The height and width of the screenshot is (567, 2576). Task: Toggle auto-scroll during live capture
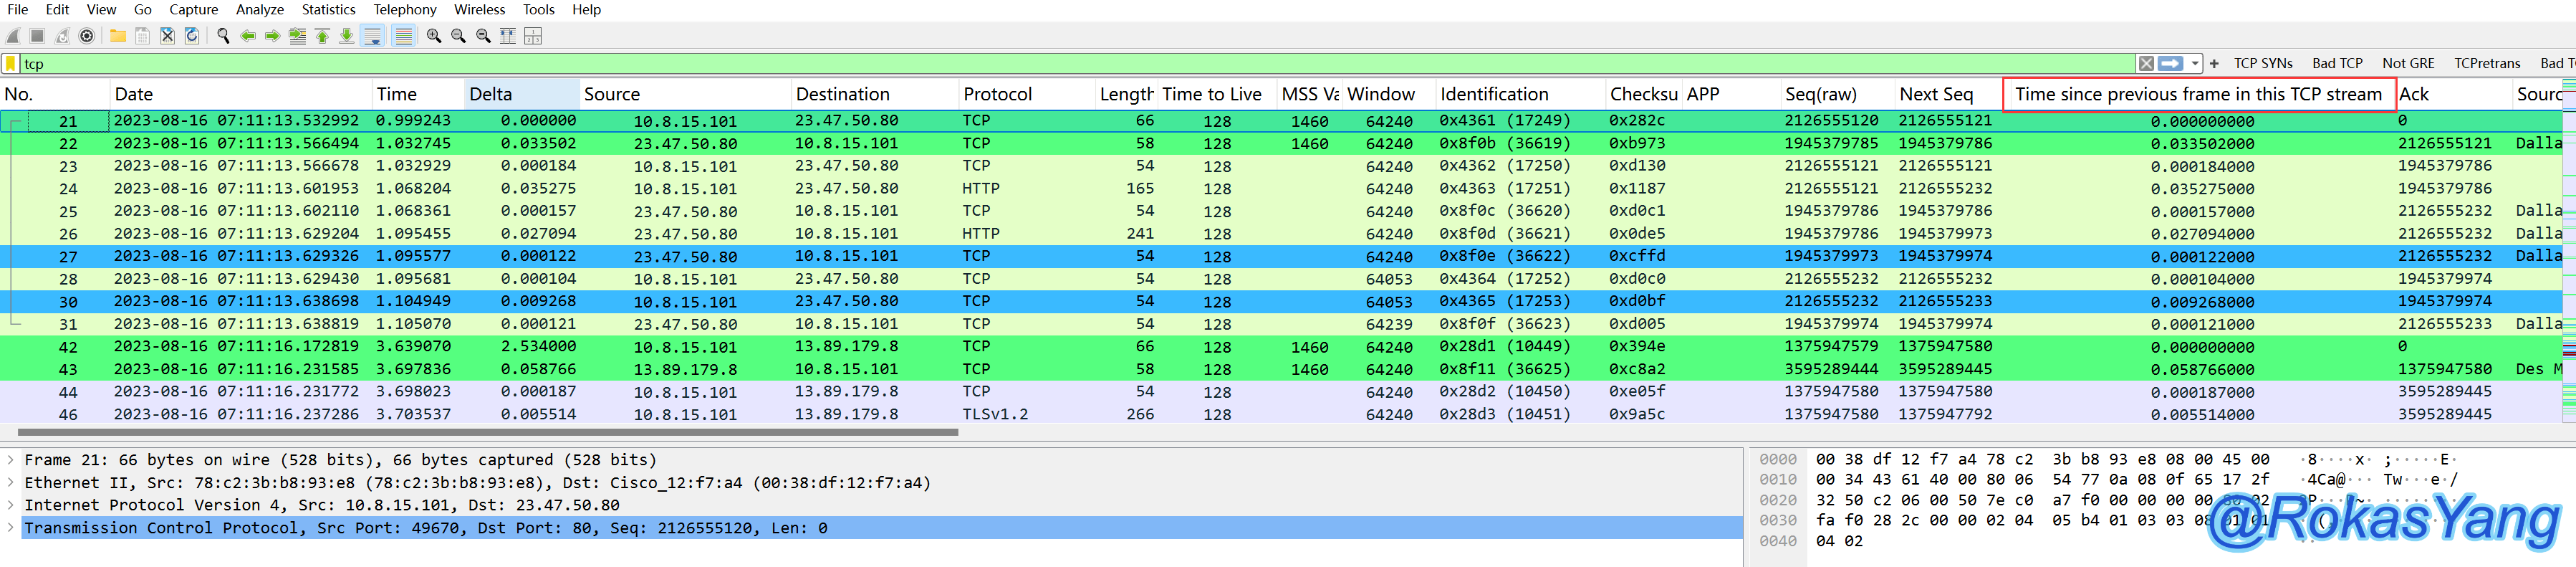372,36
